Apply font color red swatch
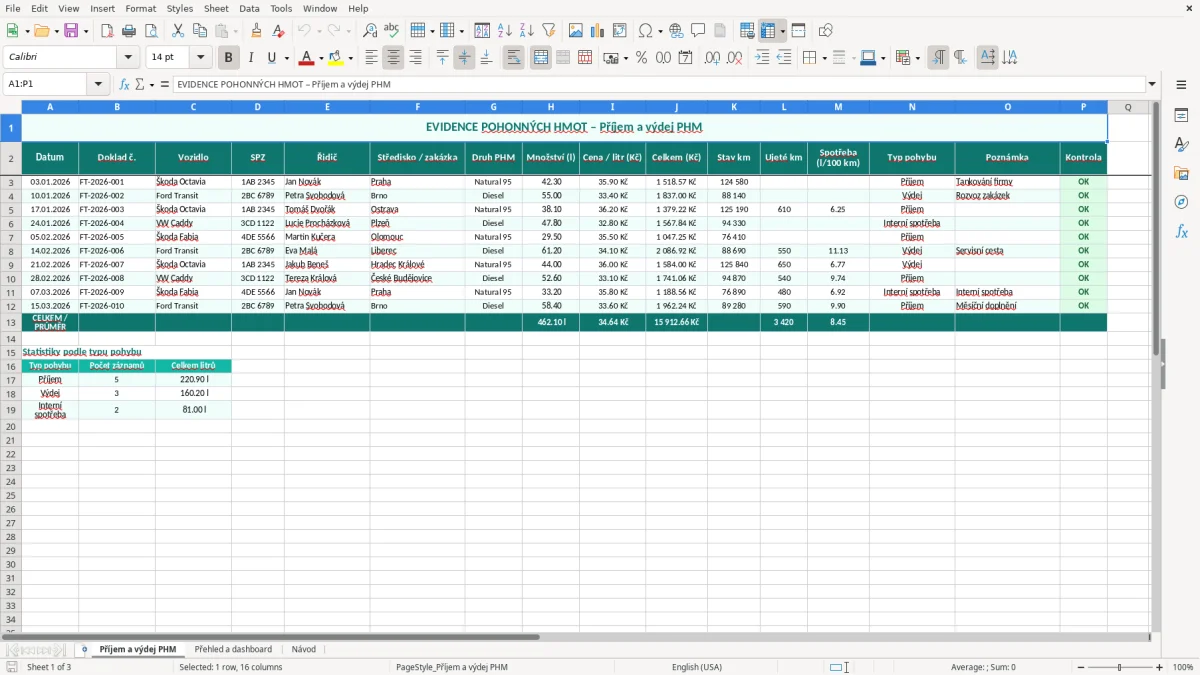The image size is (1200, 675). pyautogui.click(x=307, y=58)
